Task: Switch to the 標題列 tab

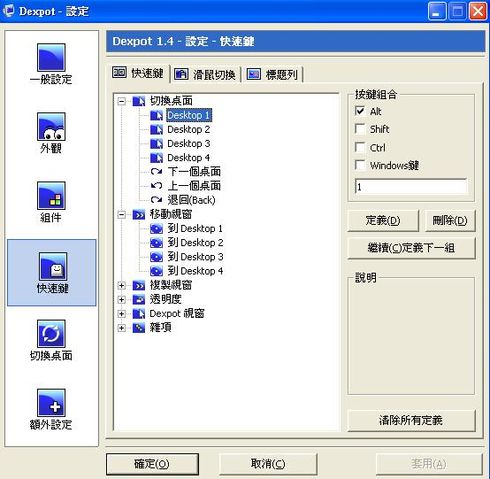Action: pyautogui.click(x=274, y=74)
